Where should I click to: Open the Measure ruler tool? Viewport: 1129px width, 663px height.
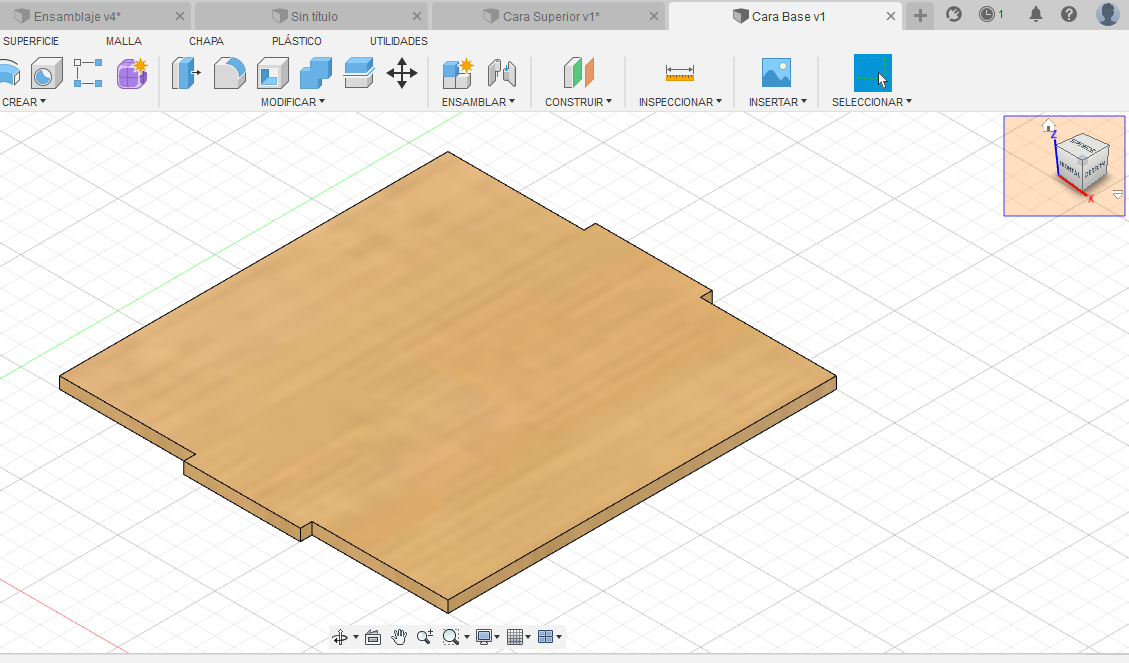[680, 73]
